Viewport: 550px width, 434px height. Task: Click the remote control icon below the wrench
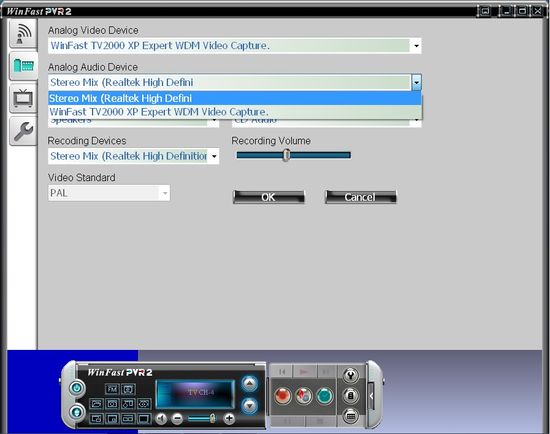[x=350, y=396]
